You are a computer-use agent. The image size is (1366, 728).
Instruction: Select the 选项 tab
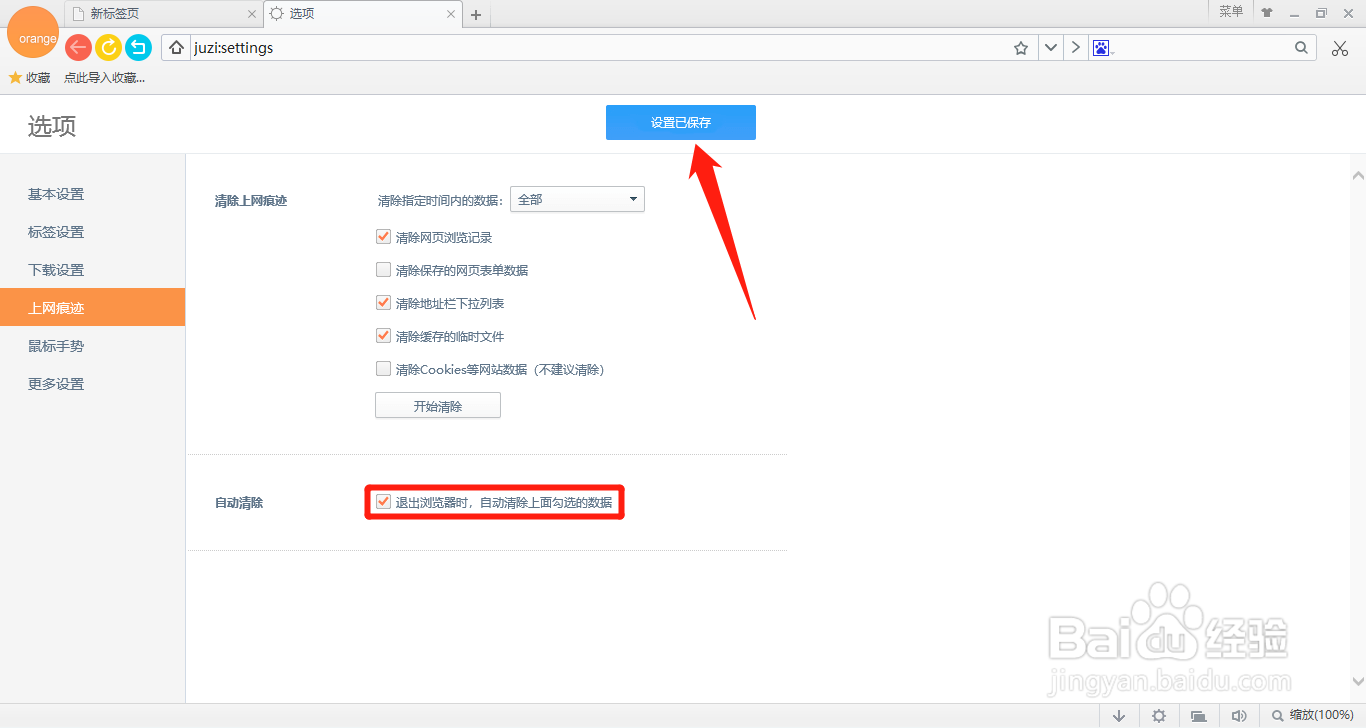click(363, 14)
